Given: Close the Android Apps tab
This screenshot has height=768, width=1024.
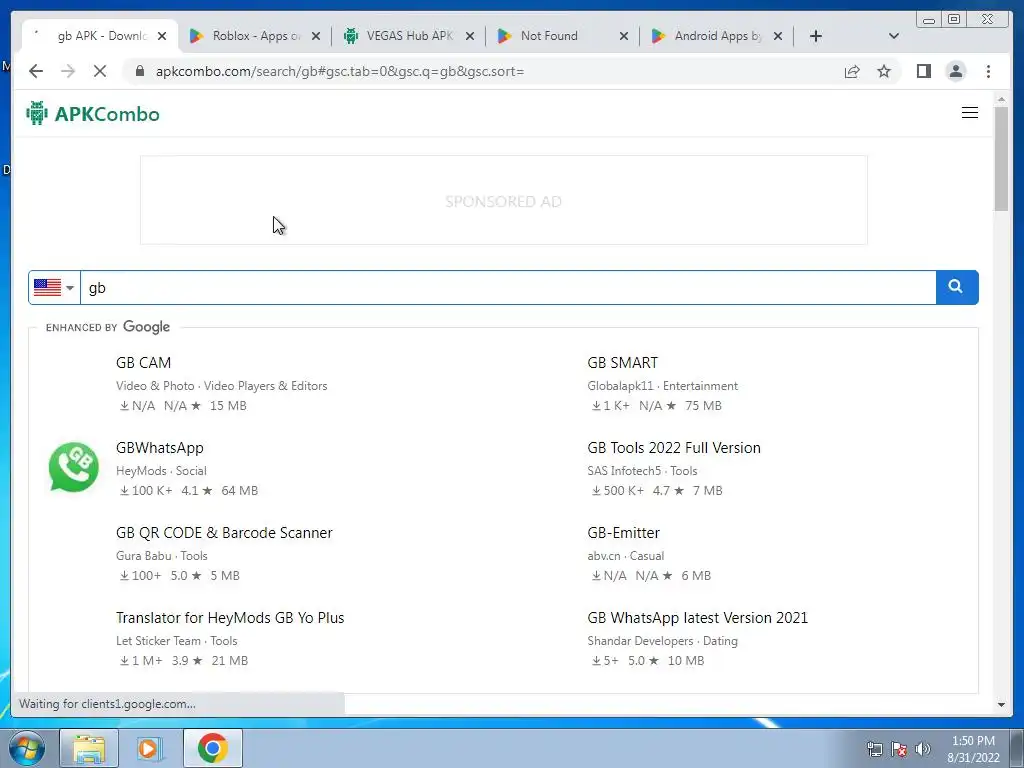Looking at the screenshot, I should click(x=778, y=37).
